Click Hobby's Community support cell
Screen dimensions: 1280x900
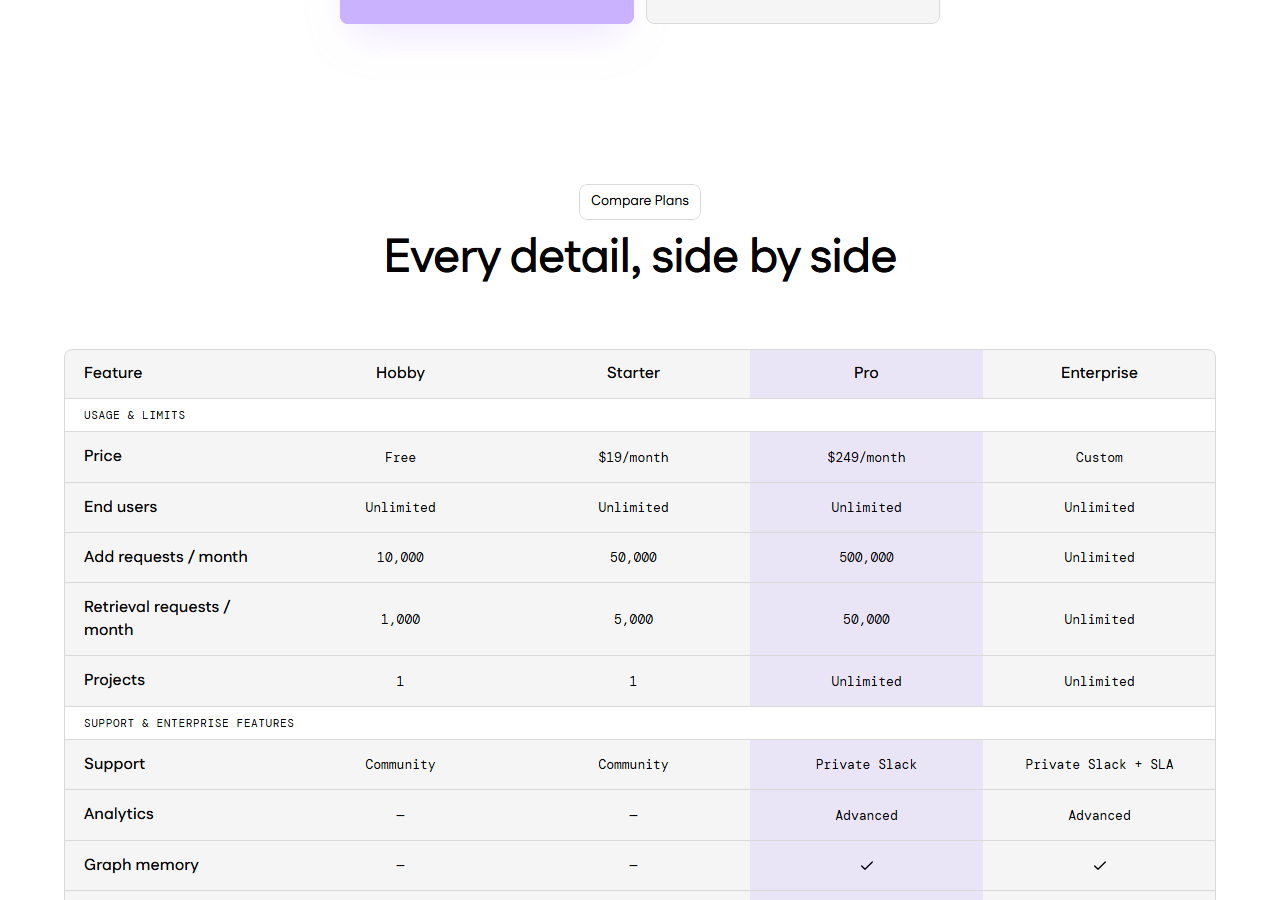pos(400,765)
